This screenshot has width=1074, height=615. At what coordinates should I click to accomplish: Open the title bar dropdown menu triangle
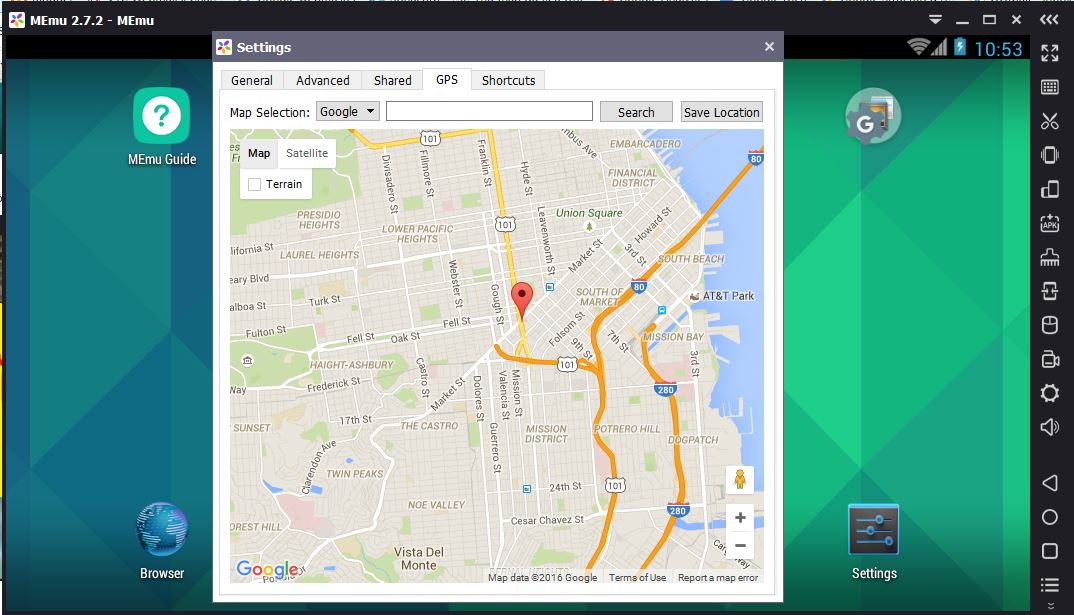point(935,20)
